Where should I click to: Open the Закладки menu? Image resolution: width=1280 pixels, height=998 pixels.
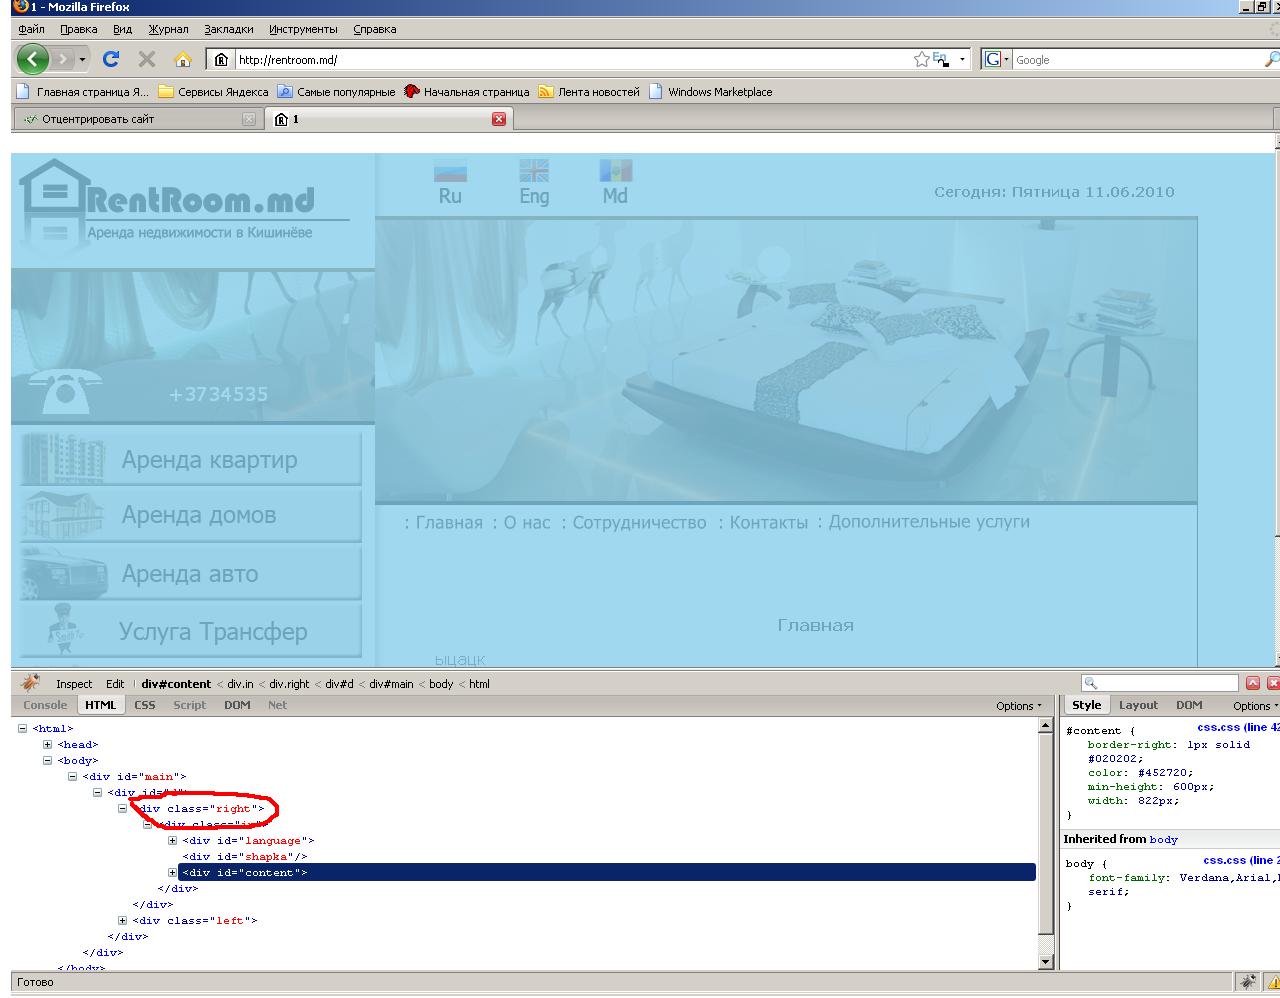(x=228, y=29)
